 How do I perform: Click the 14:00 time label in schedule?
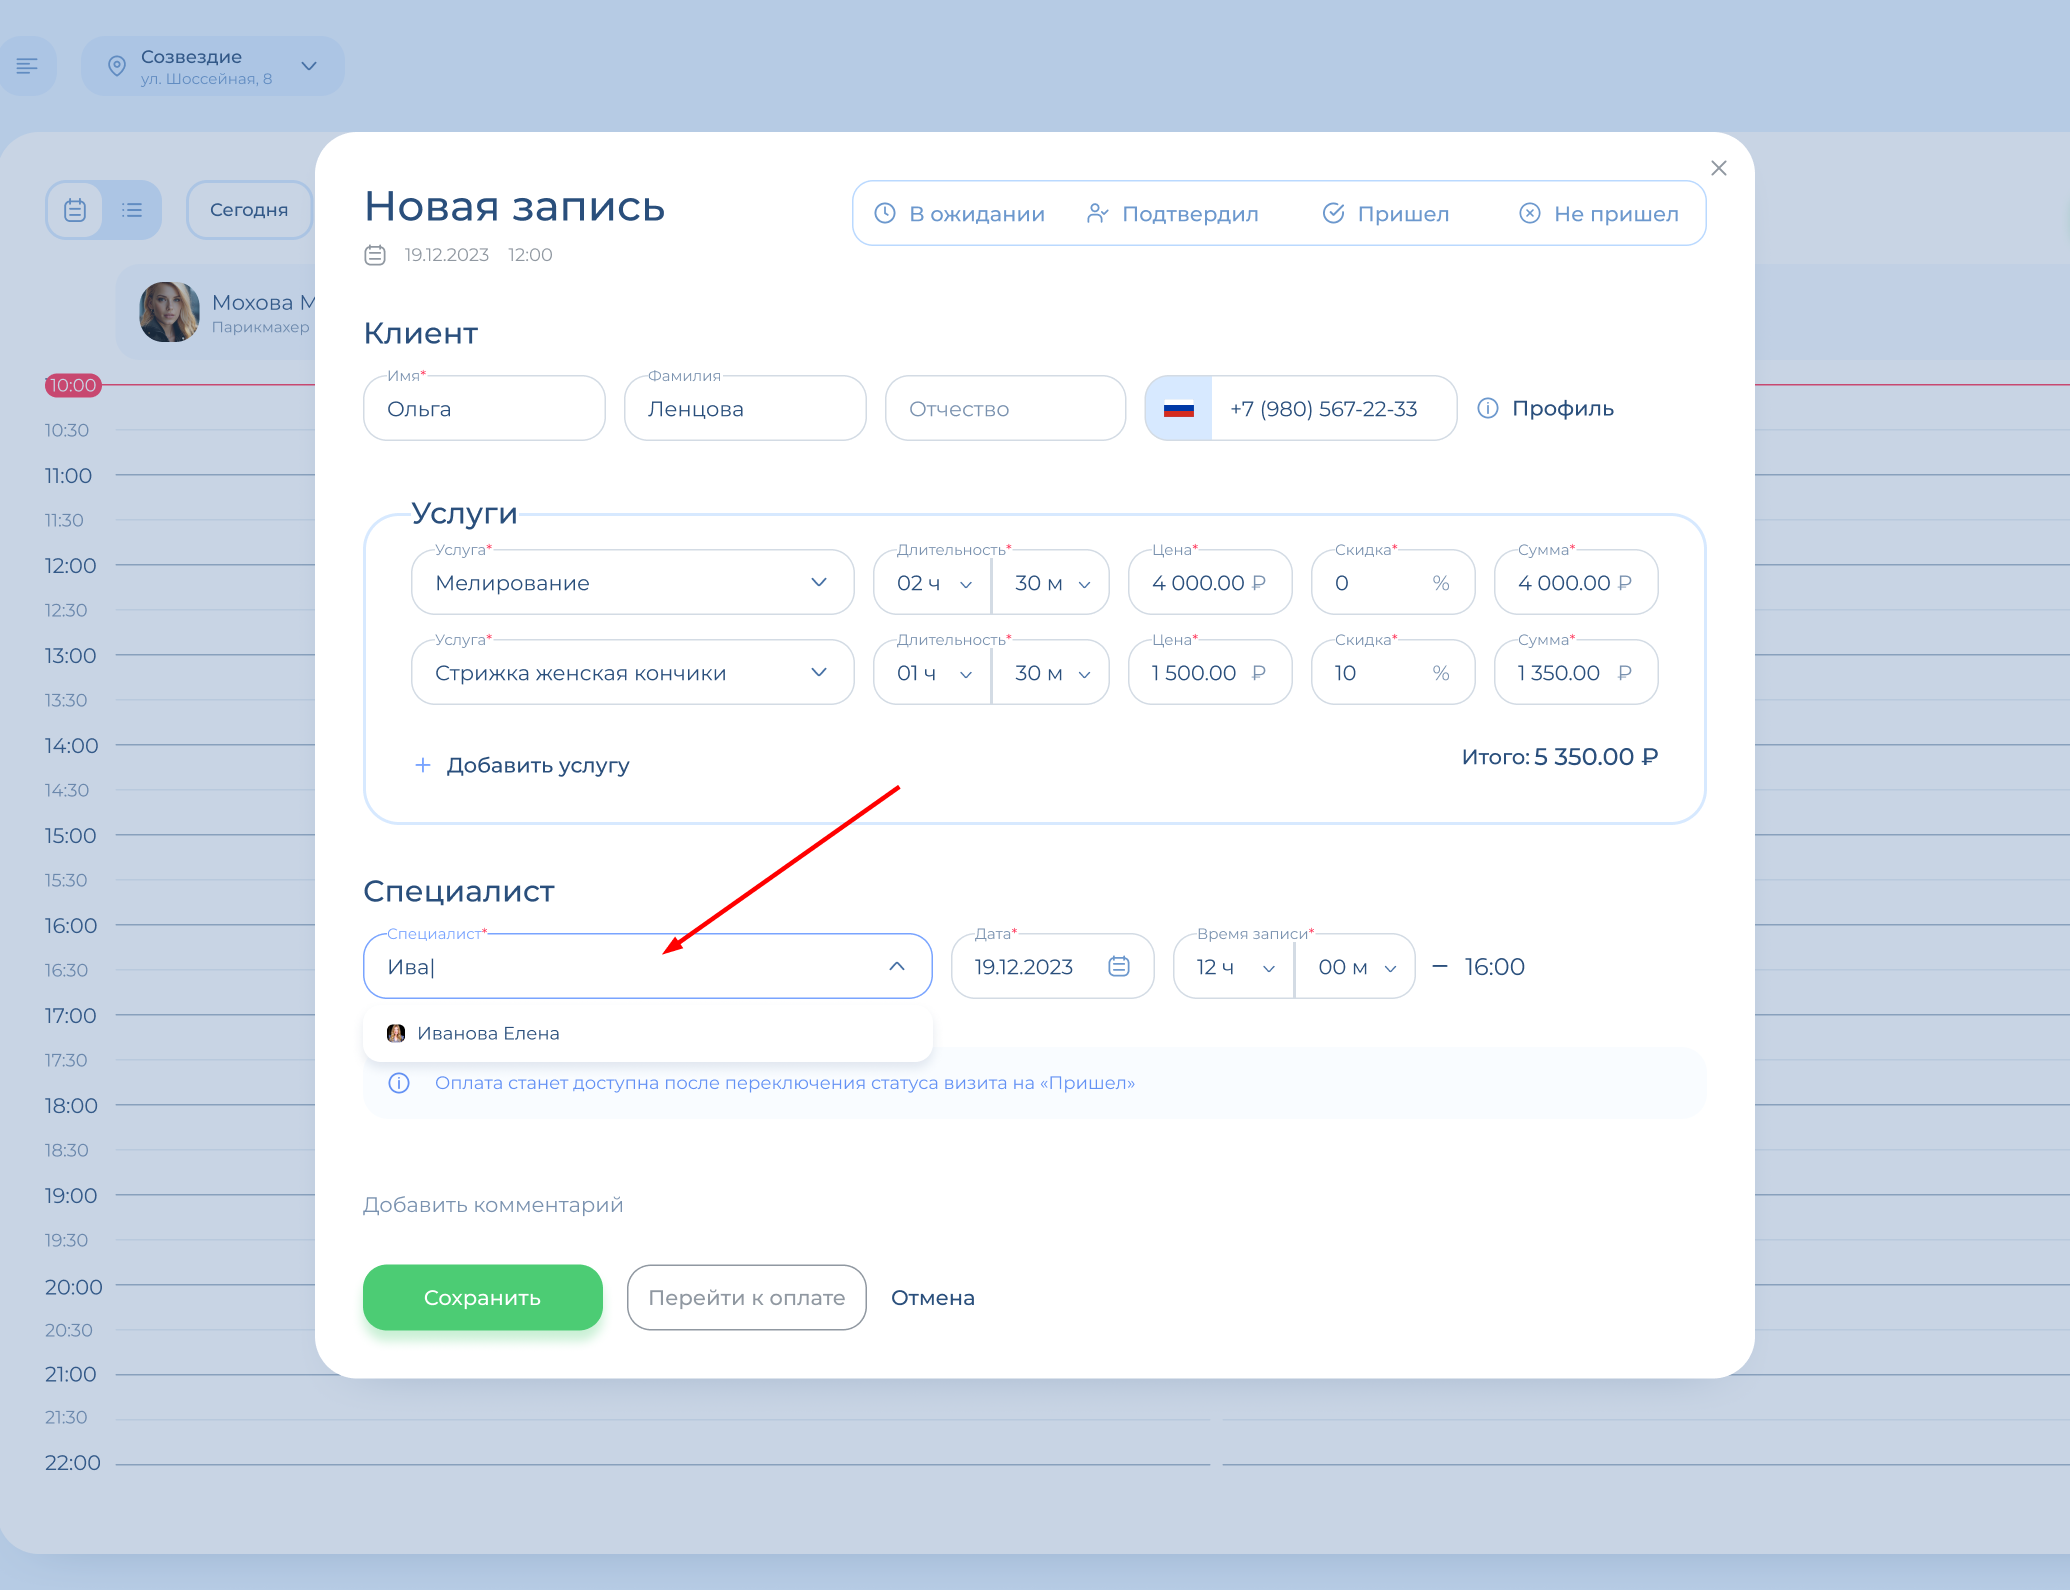[71, 746]
